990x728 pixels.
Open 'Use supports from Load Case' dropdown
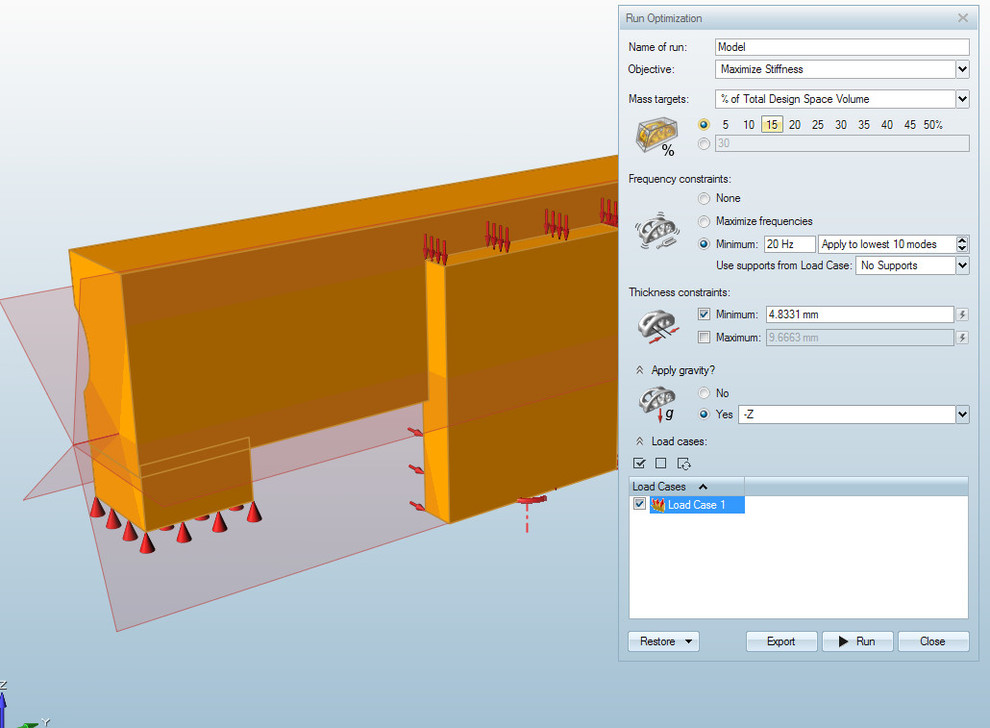[x=962, y=266]
